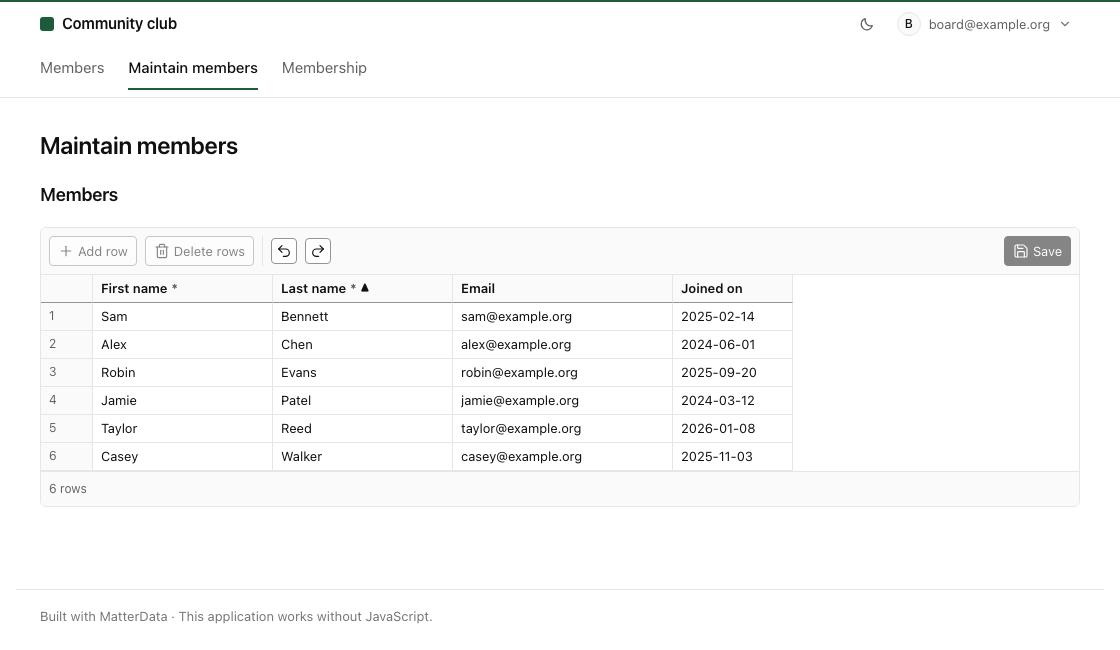Click the 2024-03-12 joined date cell
The width and height of the screenshot is (1120, 650).
tap(732, 400)
